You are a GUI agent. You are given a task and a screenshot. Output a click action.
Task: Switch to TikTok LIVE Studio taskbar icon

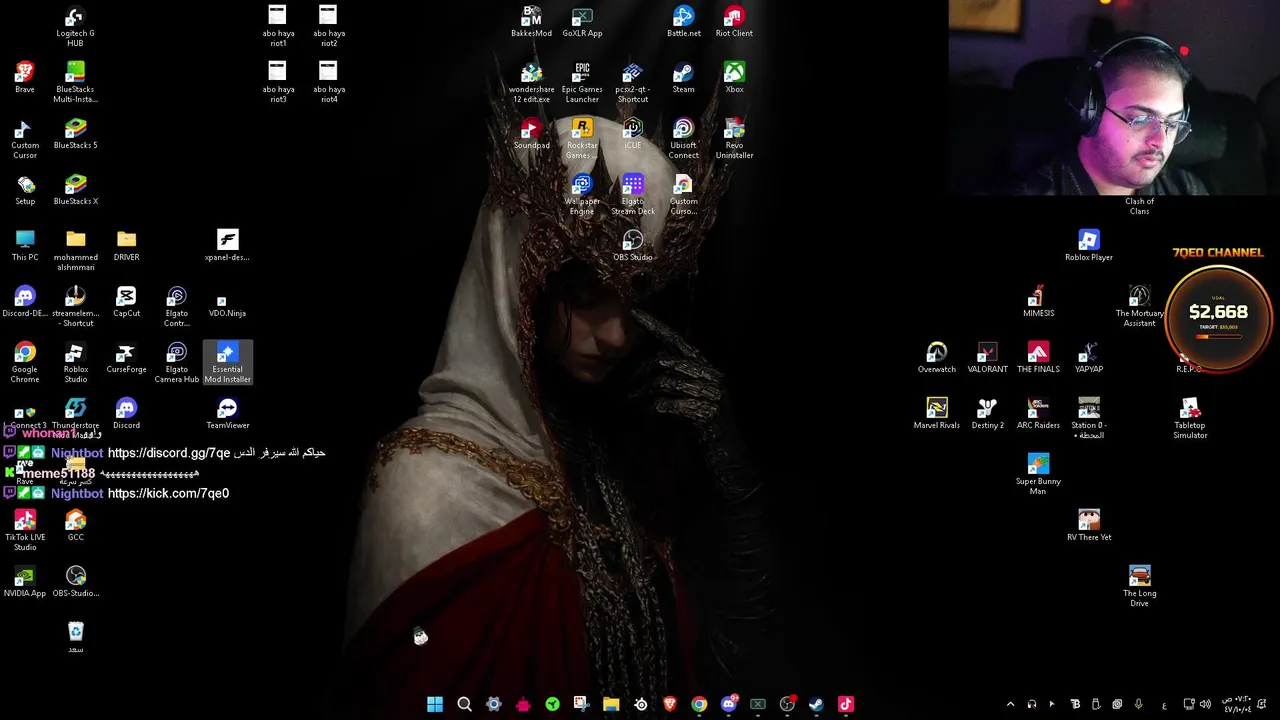tap(846, 704)
